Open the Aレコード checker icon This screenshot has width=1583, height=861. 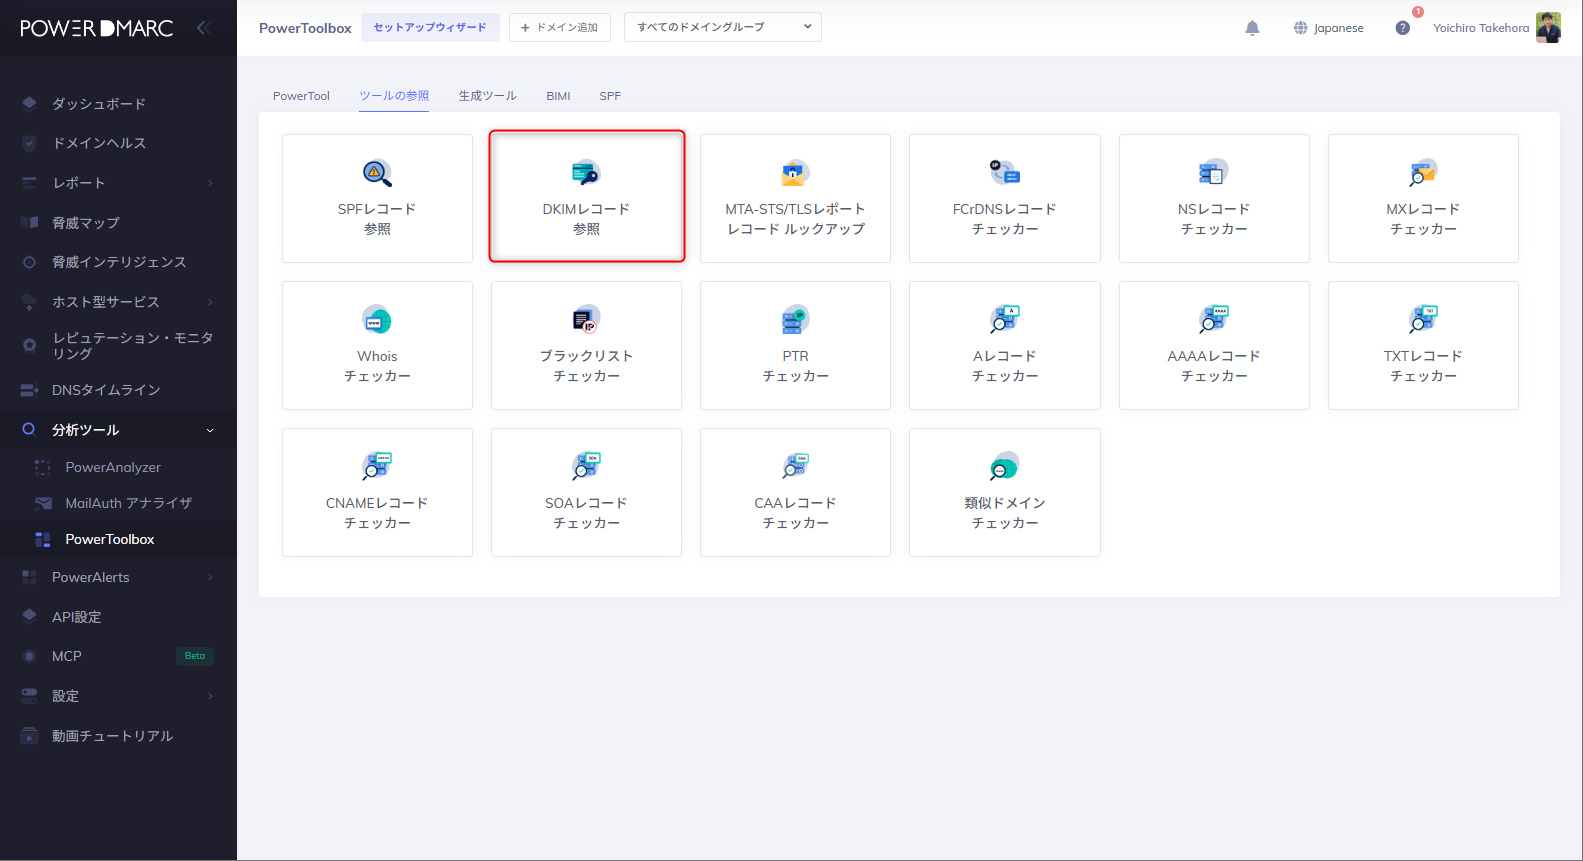click(x=1005, y=320)
